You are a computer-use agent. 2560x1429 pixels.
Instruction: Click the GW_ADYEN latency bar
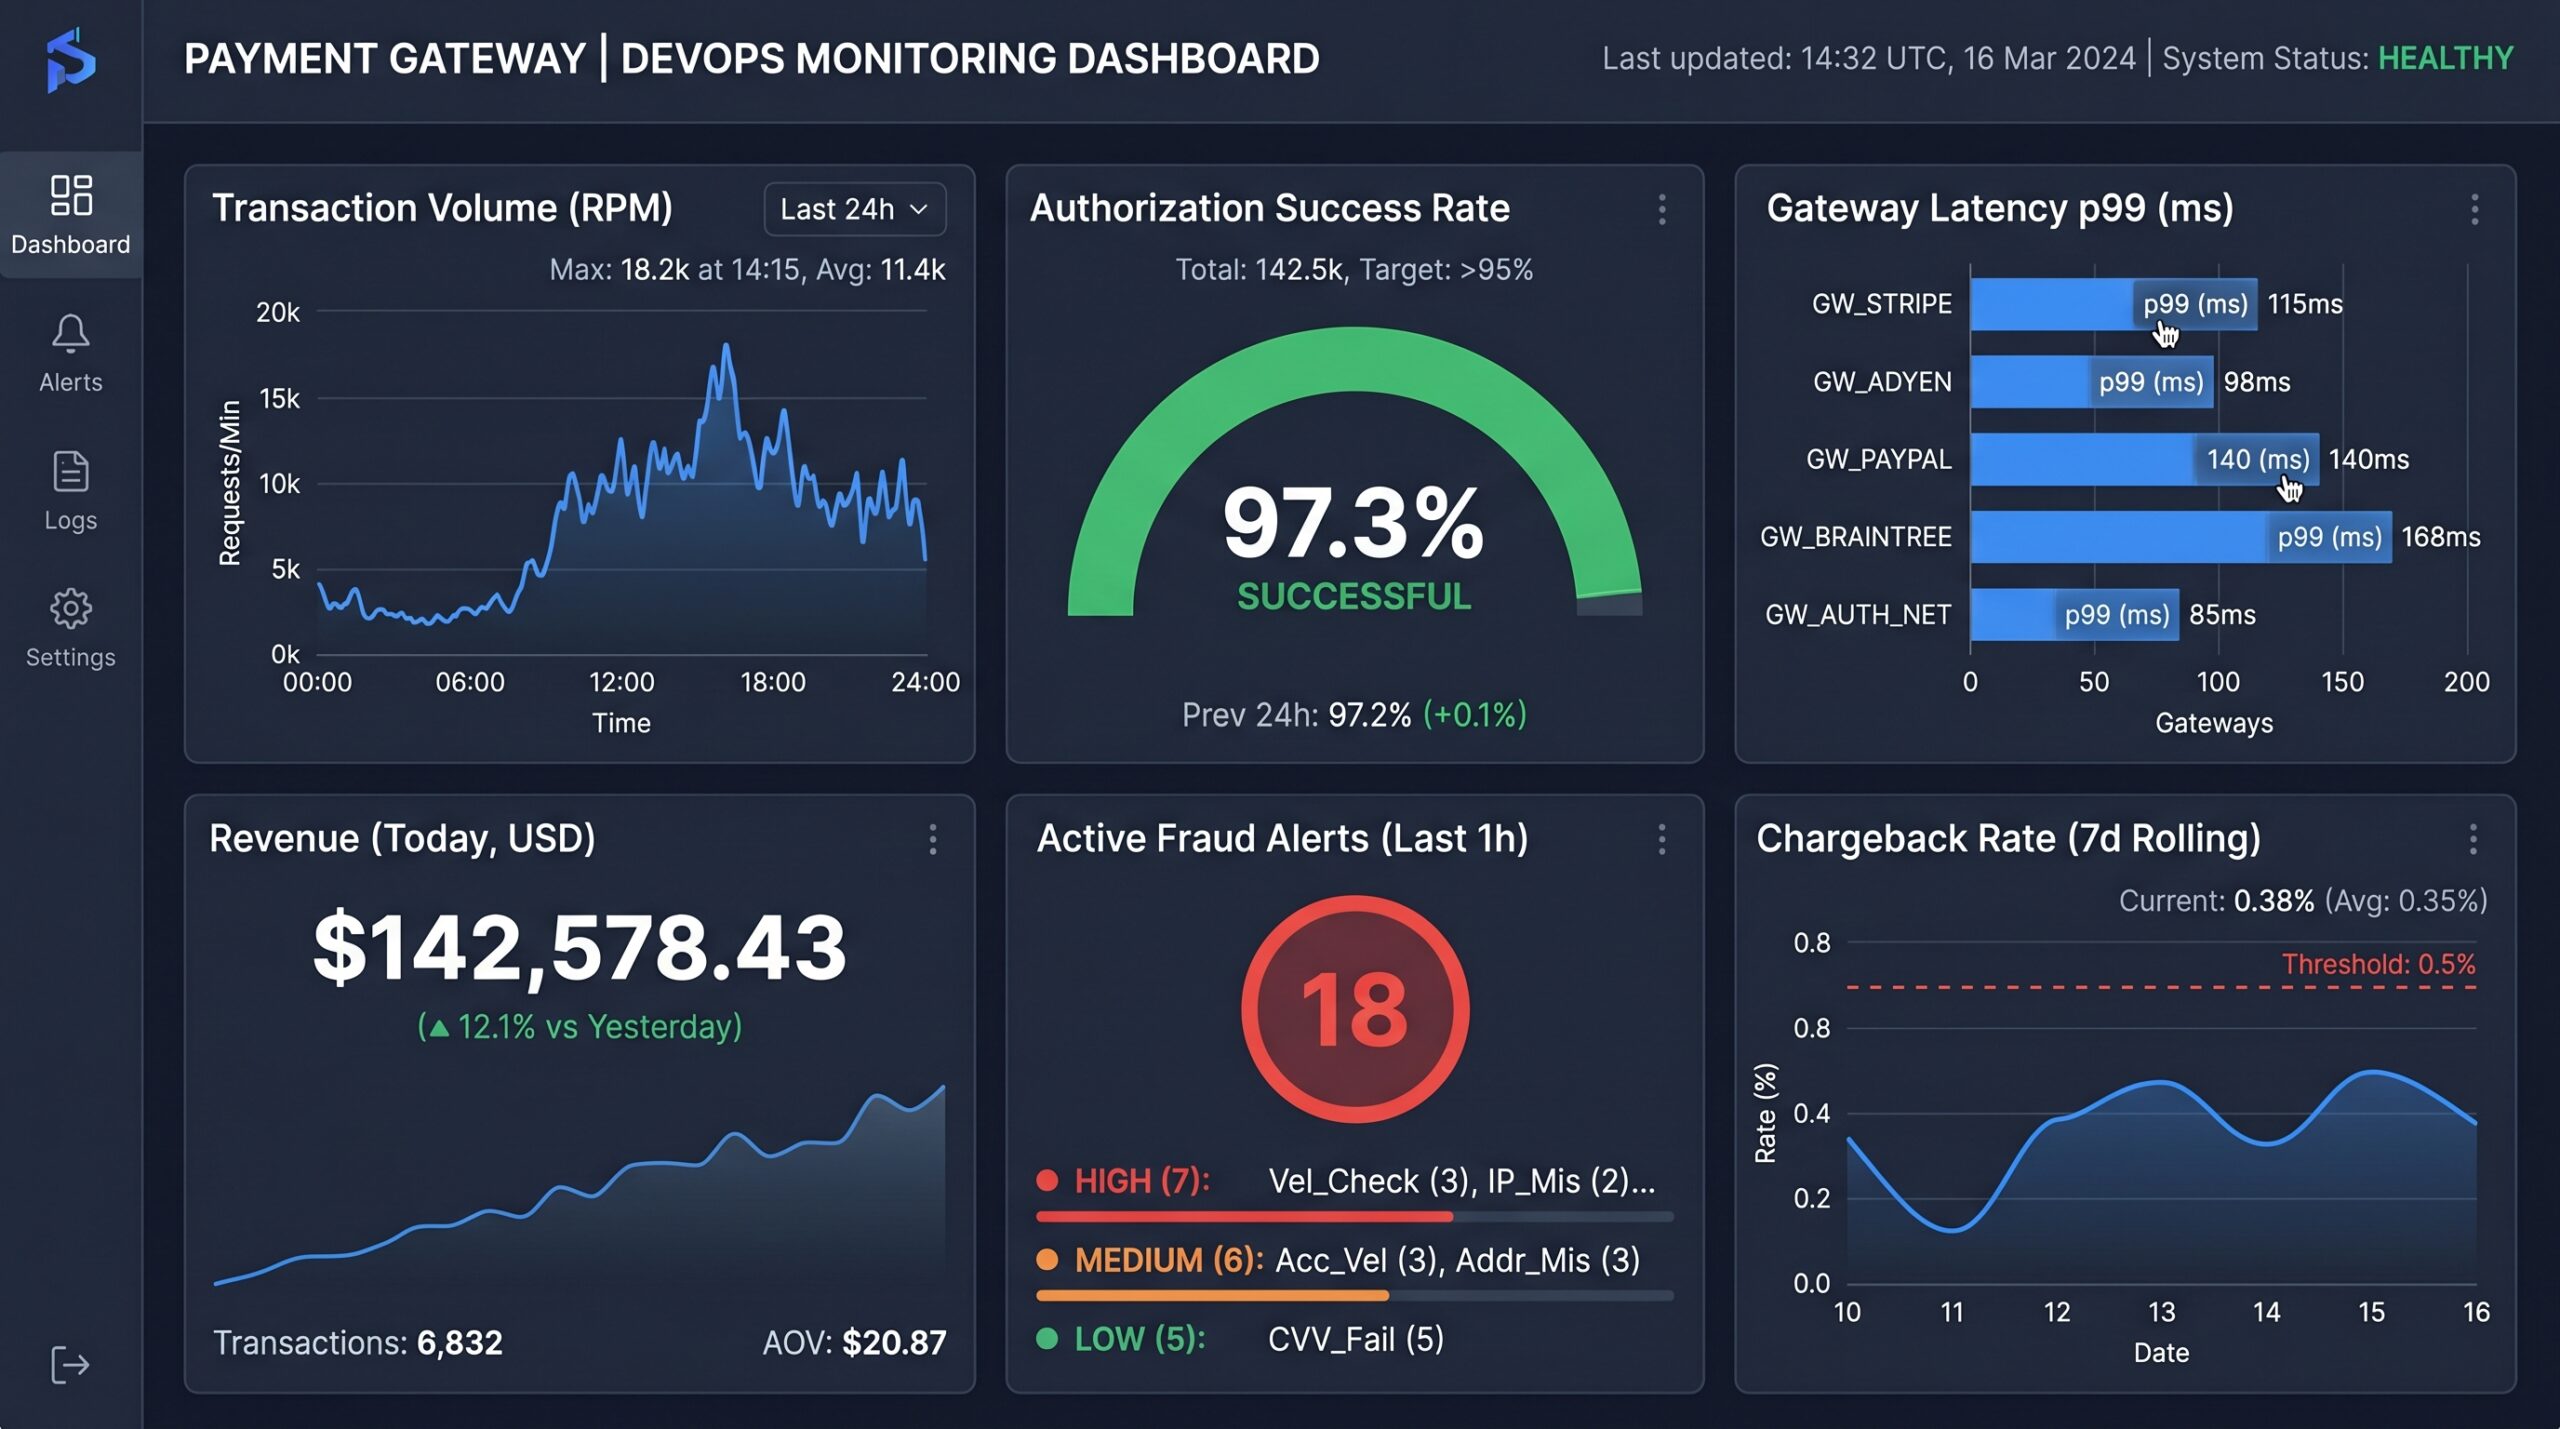pos(2091,382)
